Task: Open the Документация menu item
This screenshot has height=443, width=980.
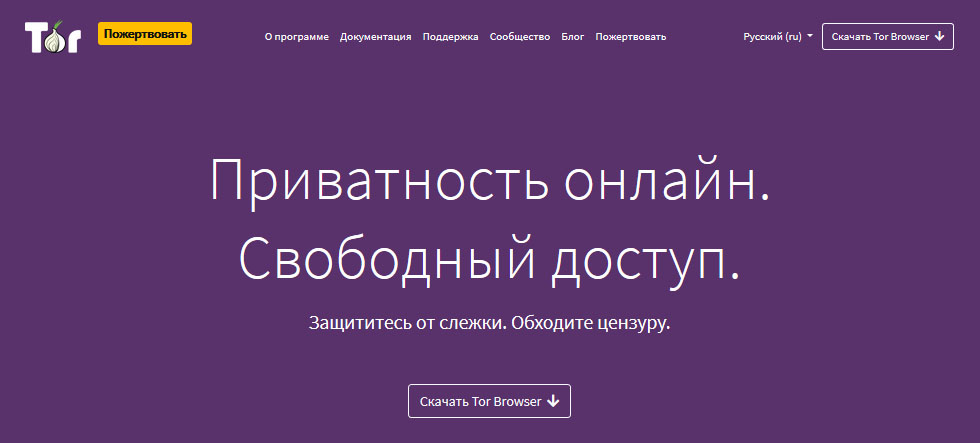Action: (376, 37)
